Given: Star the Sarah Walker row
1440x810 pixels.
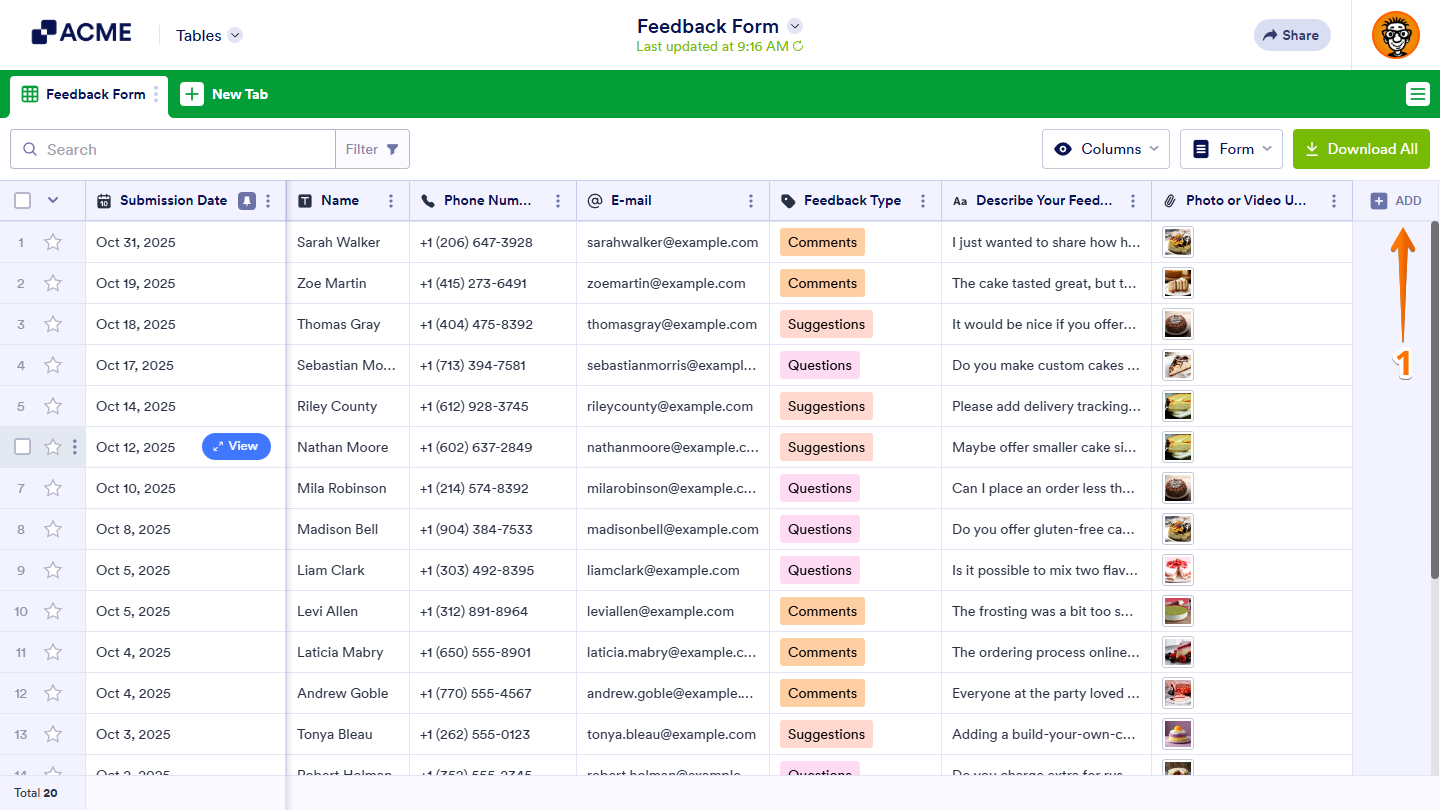Looking at the screenshot, I should point(53,242).
